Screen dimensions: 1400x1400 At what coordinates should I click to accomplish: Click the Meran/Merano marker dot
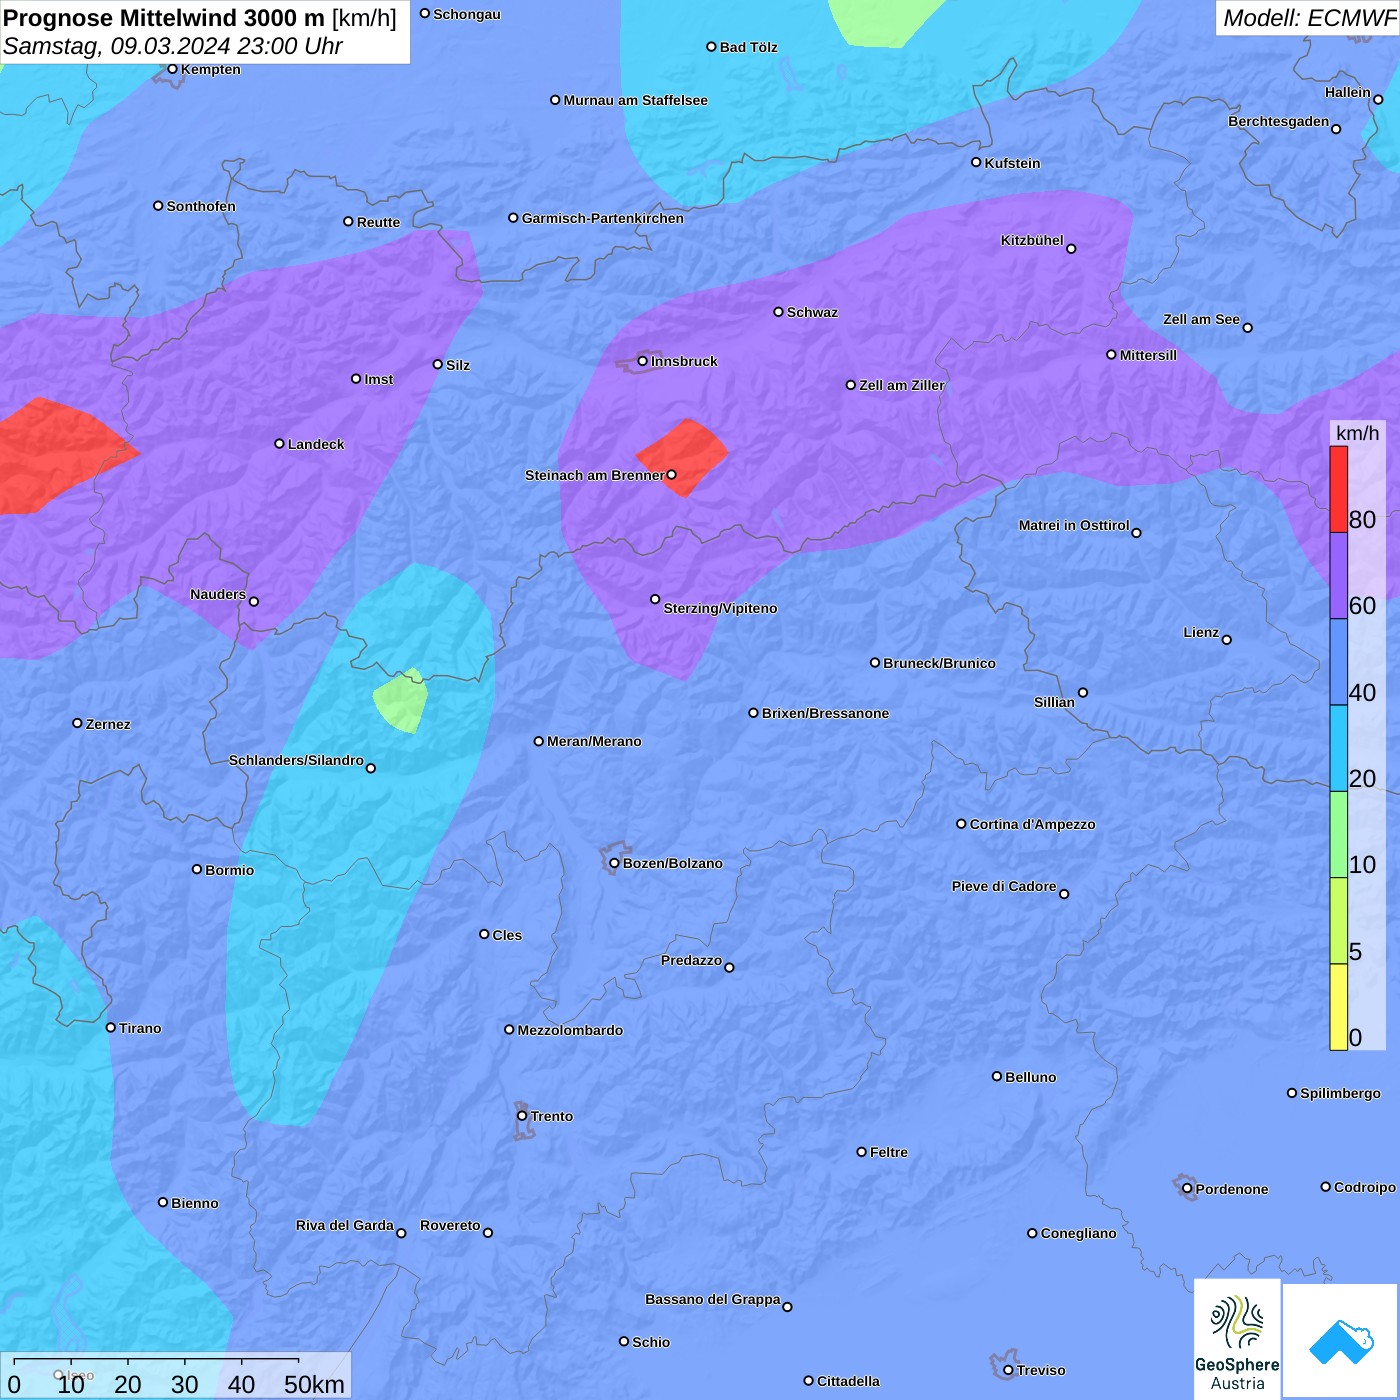538,741
